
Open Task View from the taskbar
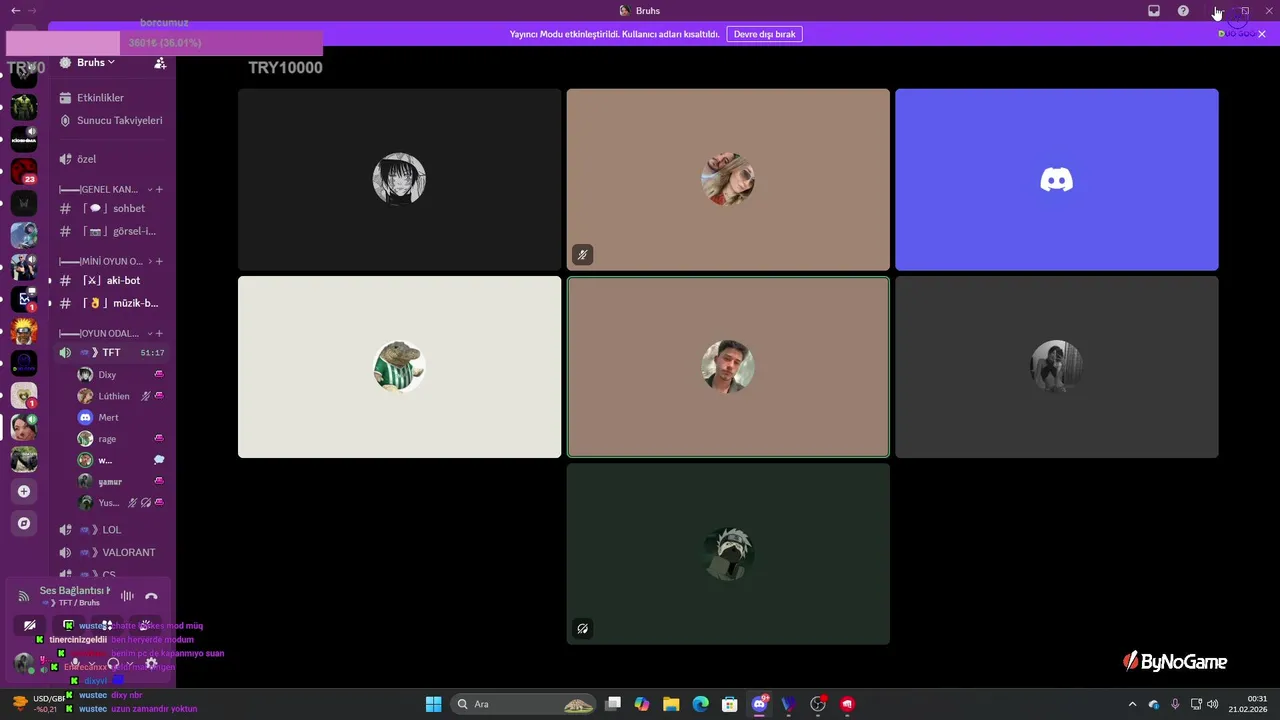pos(613,704)
